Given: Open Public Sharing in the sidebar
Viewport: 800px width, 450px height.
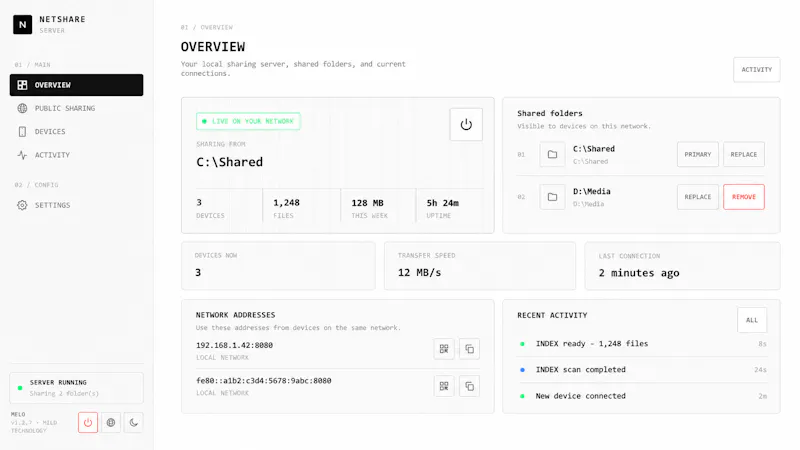Looking at the screenshot, I should point(77,108).
